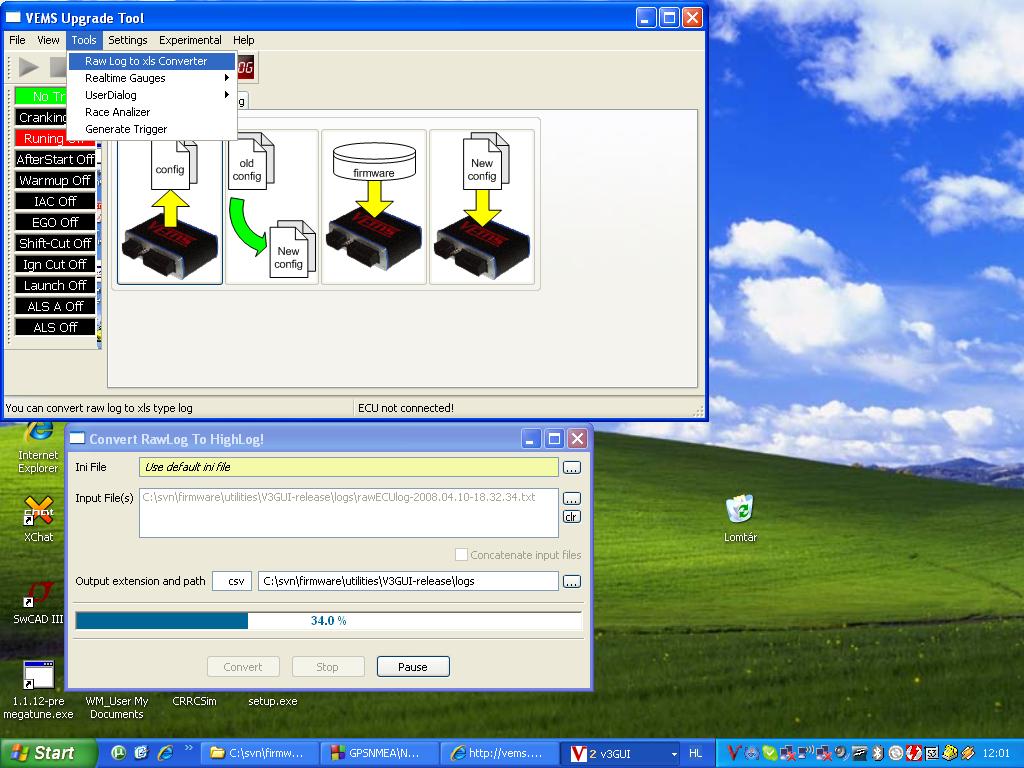Select Generate Trigger menu entry

pos(152,129)
